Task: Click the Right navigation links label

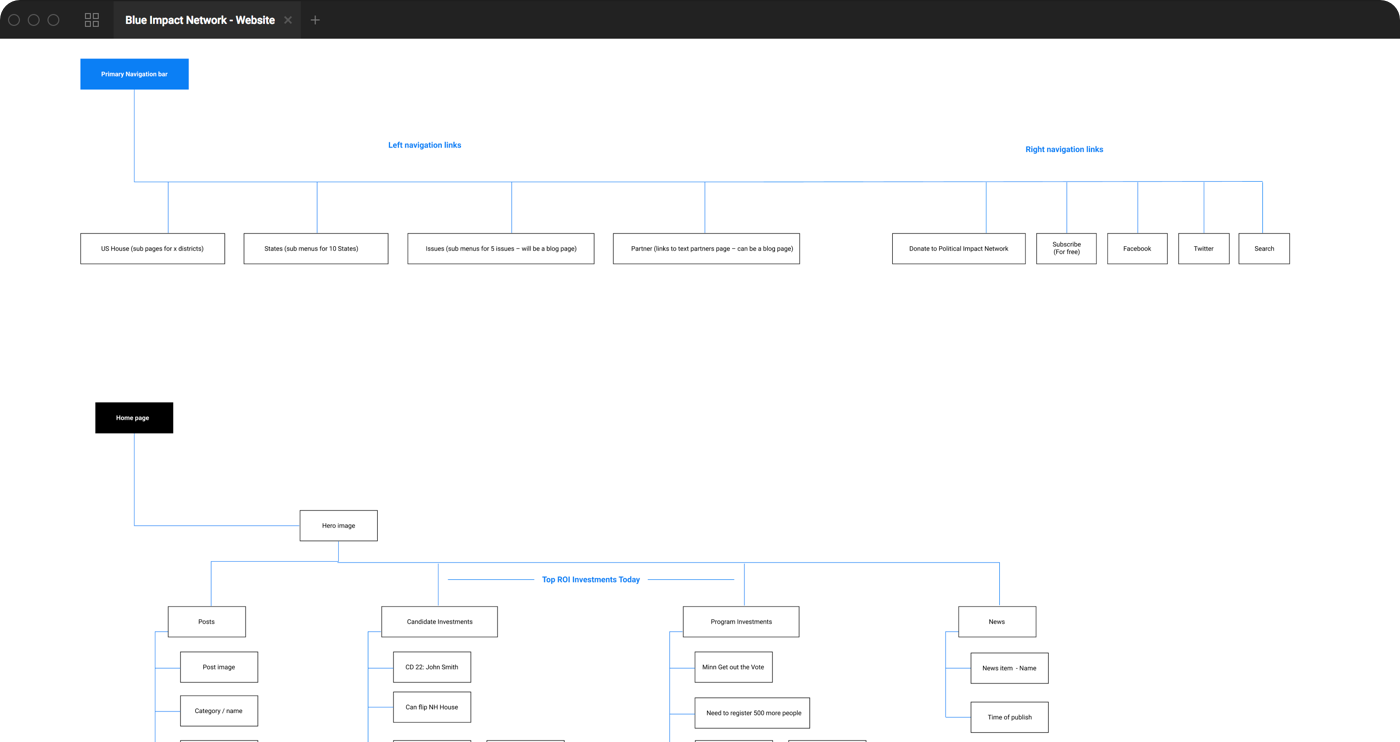Action: (x=1064, y=149)
